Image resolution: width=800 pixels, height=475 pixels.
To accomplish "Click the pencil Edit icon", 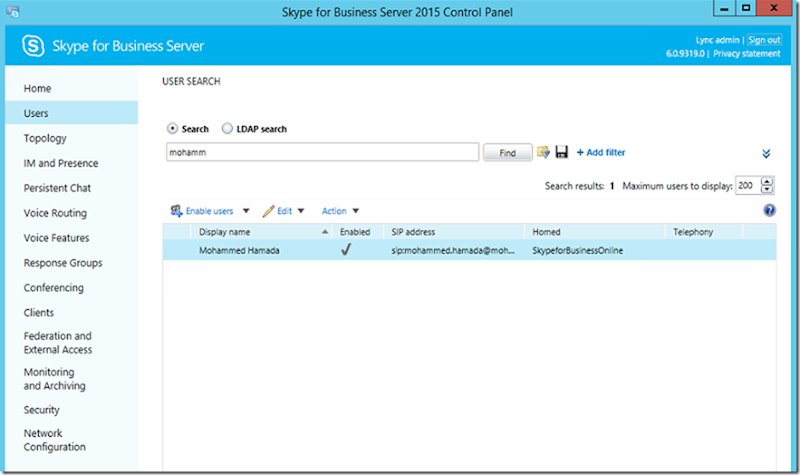I will coord(268,211).
